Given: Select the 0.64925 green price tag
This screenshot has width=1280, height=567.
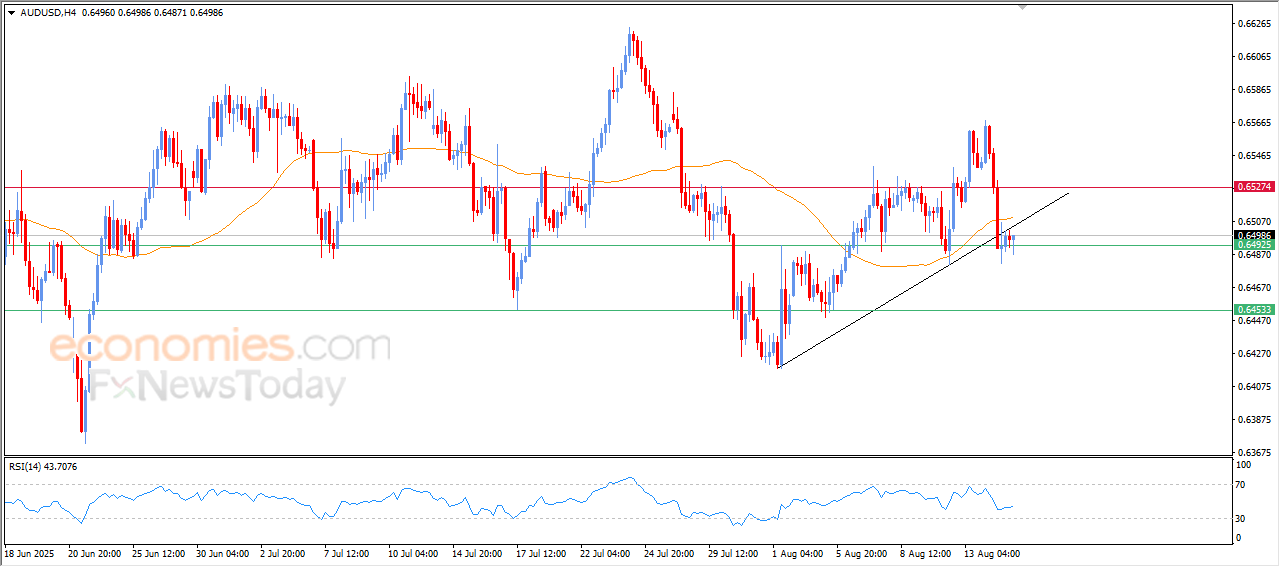Looking at the screenshot, I should 1254,245.
